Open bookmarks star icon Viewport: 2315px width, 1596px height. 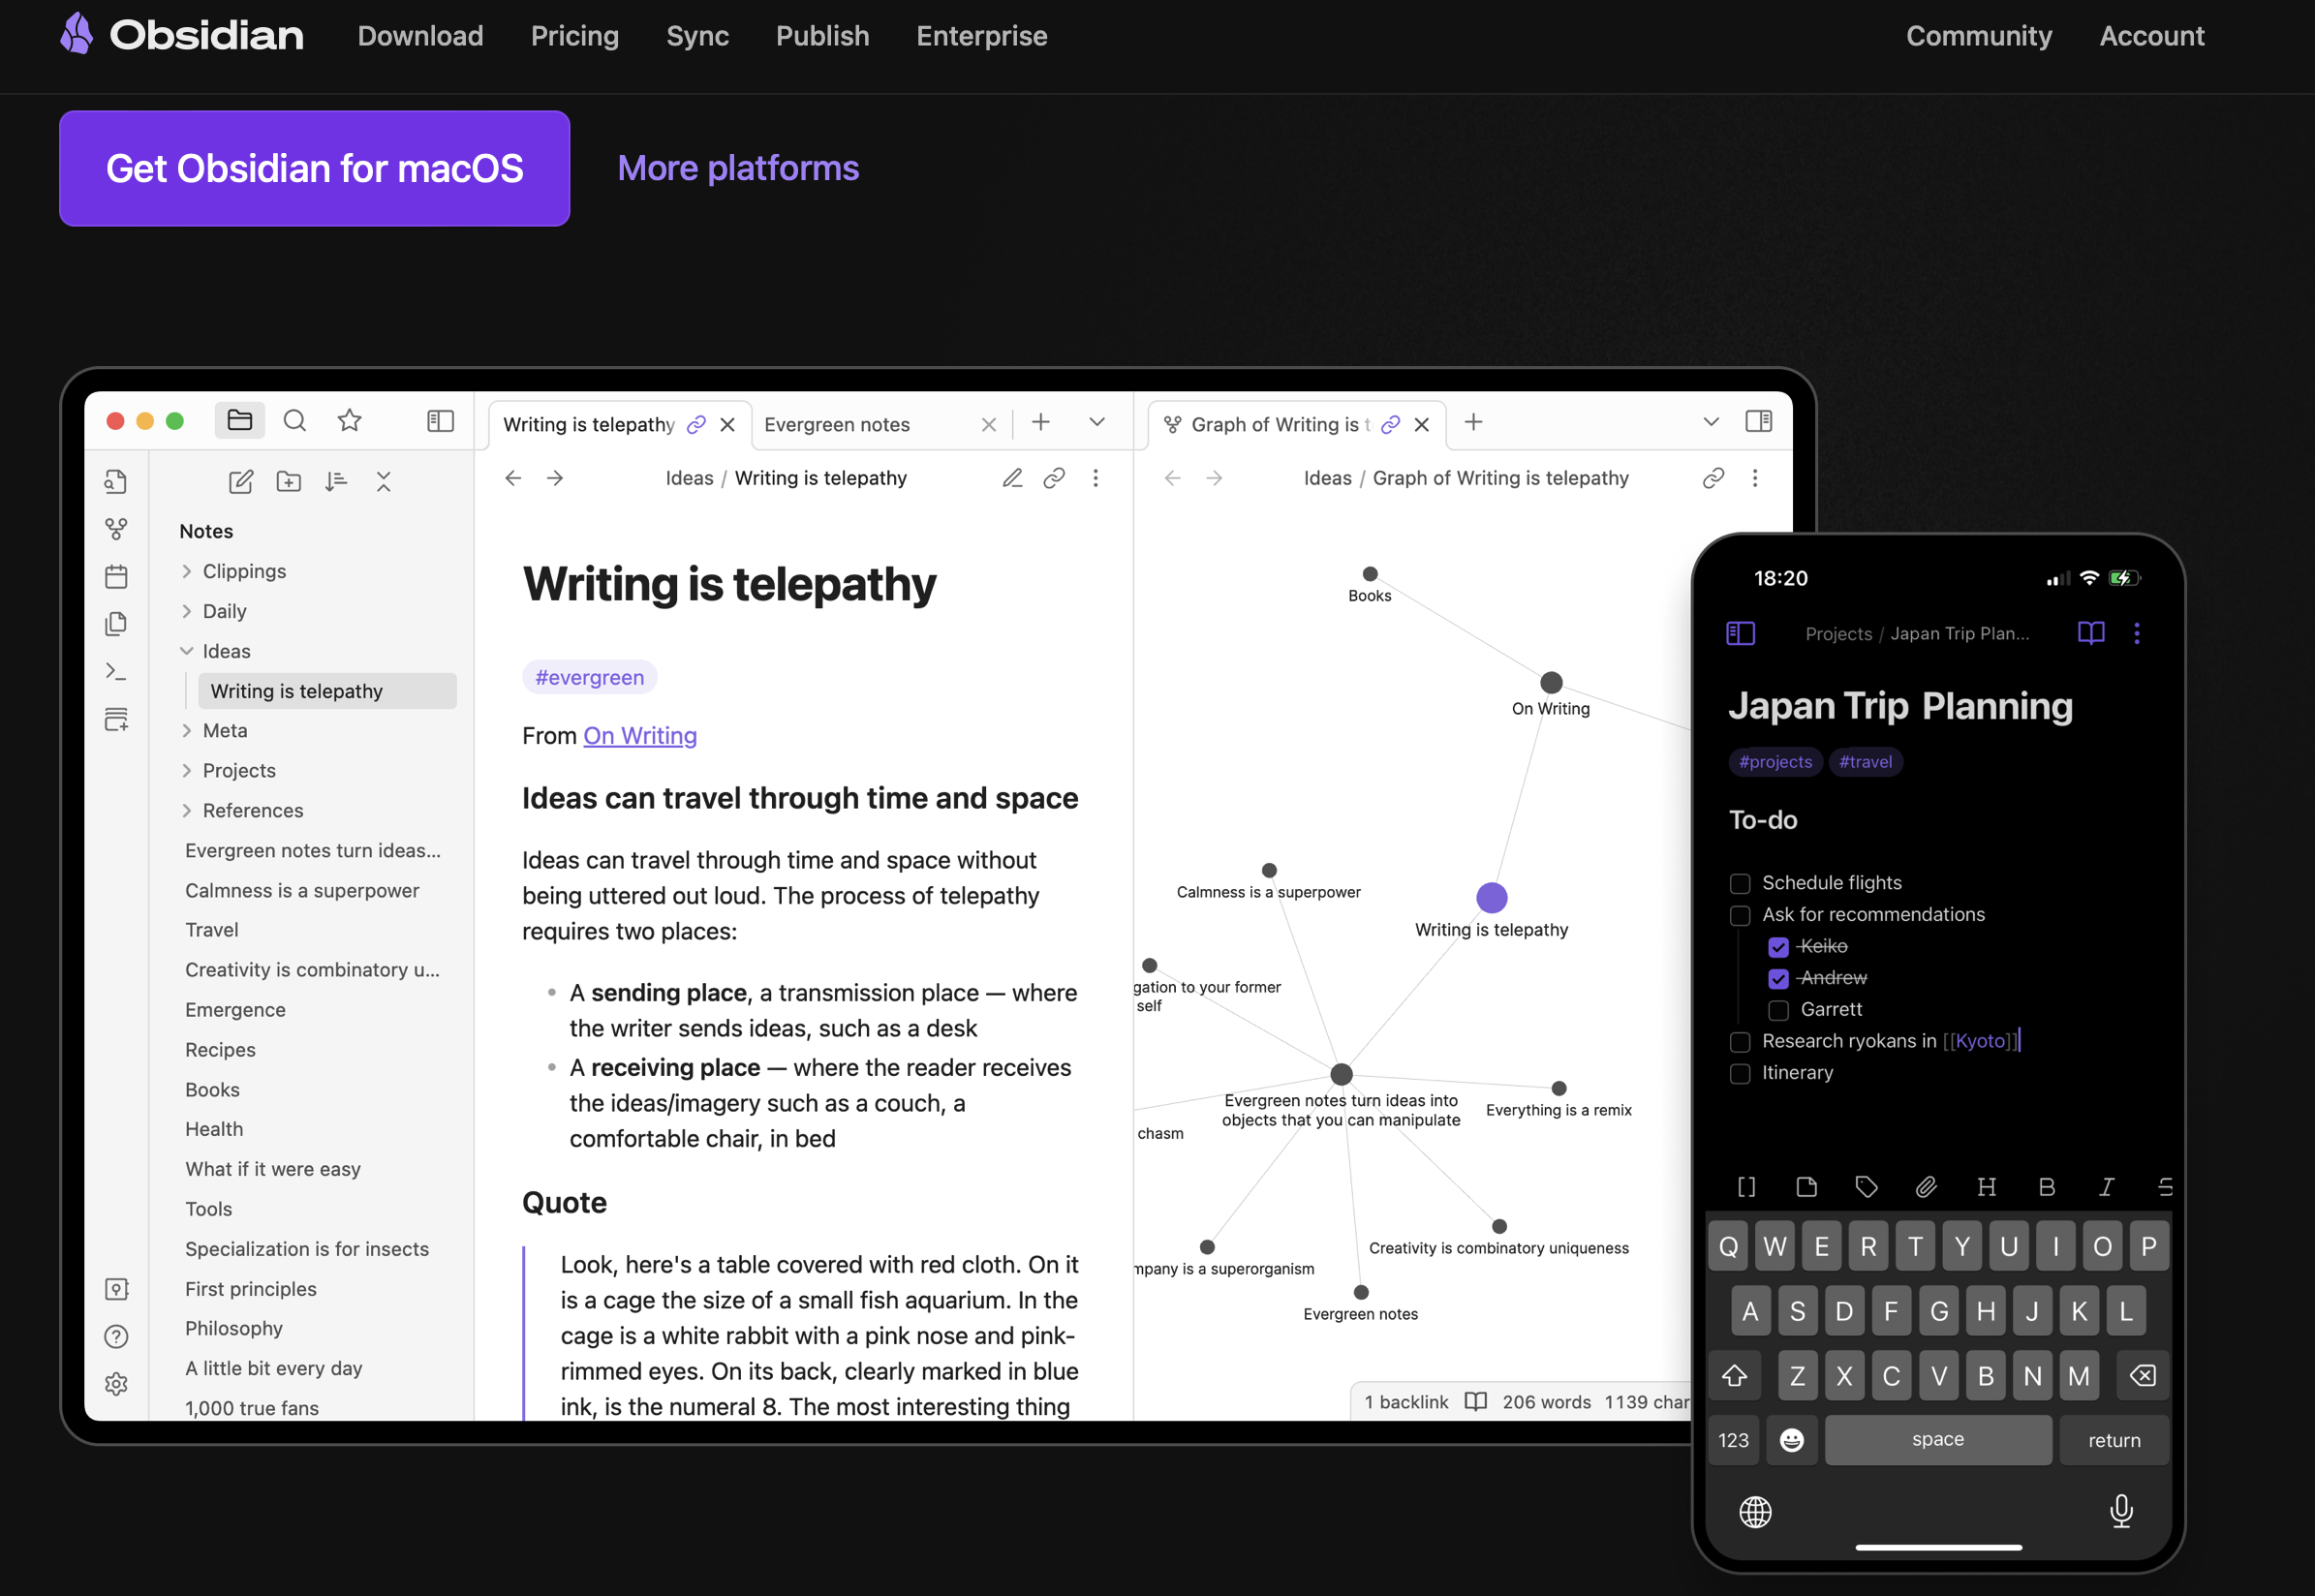[x=349, y=421]
